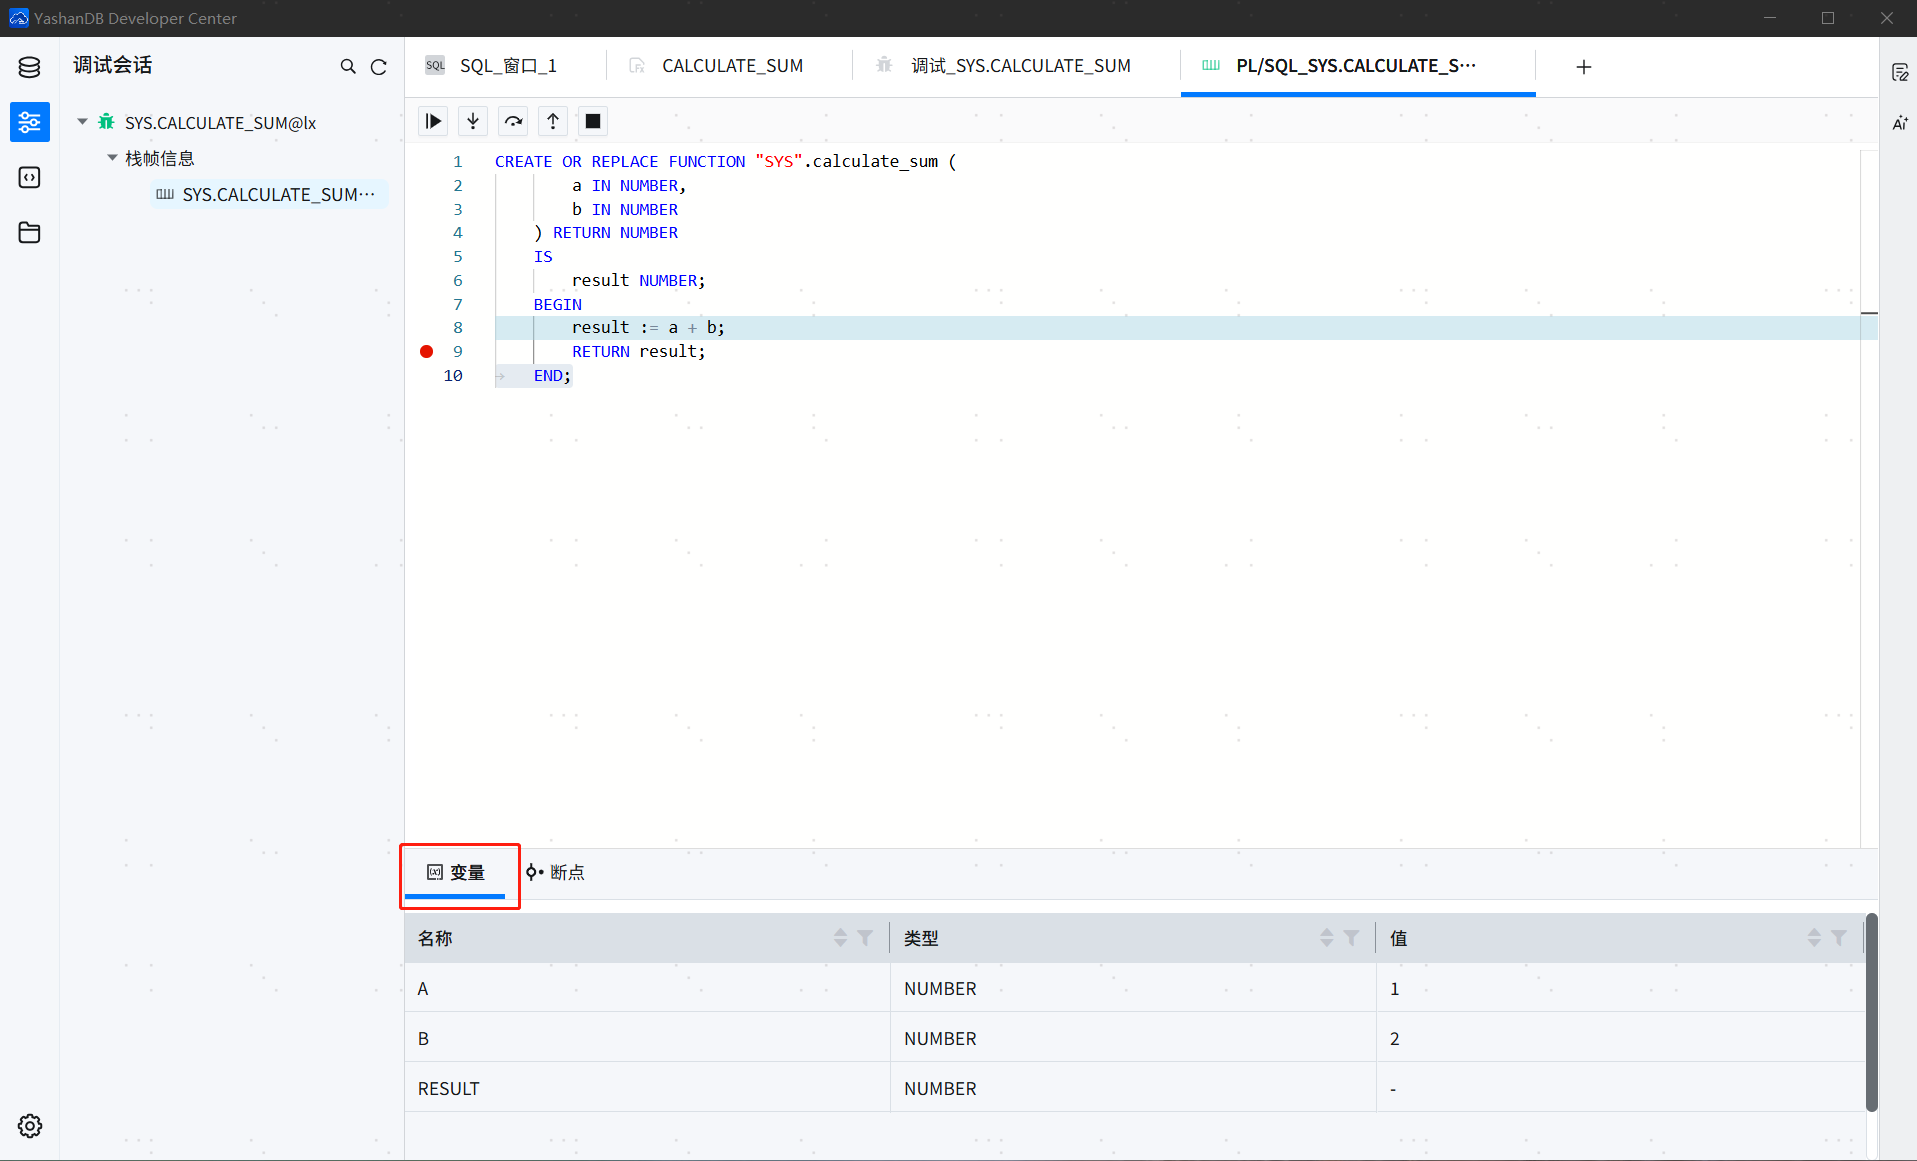Open the database connections sidebar icon
The image size is (1917, 1161).
[x=29, y=67]
